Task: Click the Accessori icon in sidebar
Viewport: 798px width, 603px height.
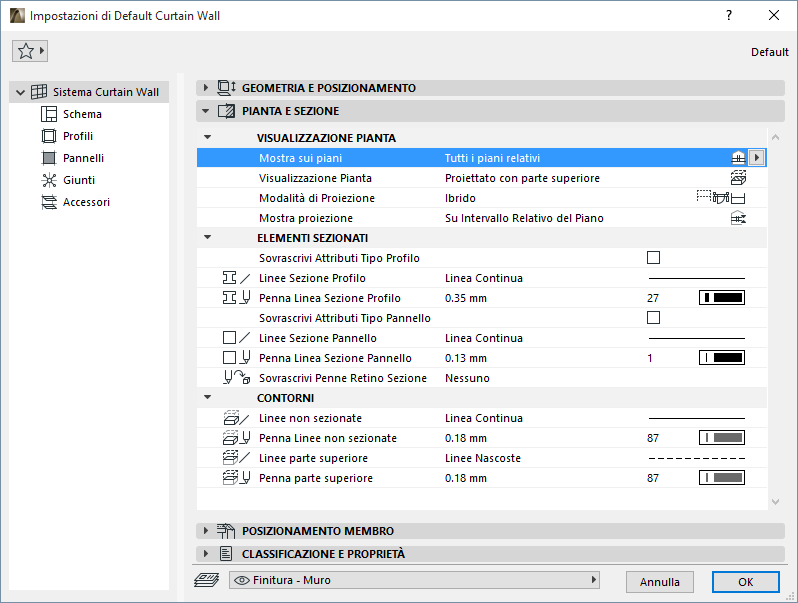Action: 48,202
